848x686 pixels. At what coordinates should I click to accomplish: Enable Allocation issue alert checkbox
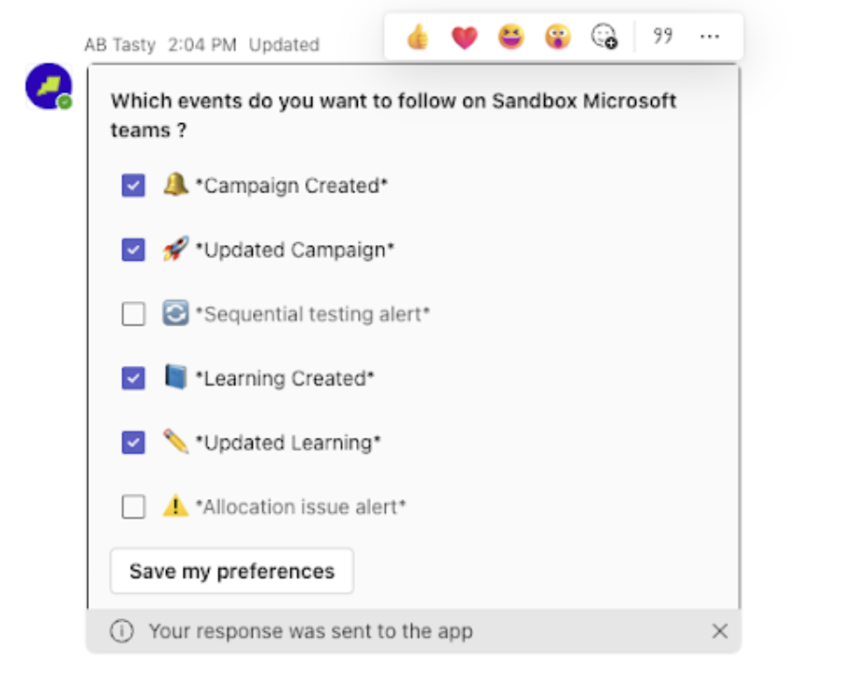133,506
